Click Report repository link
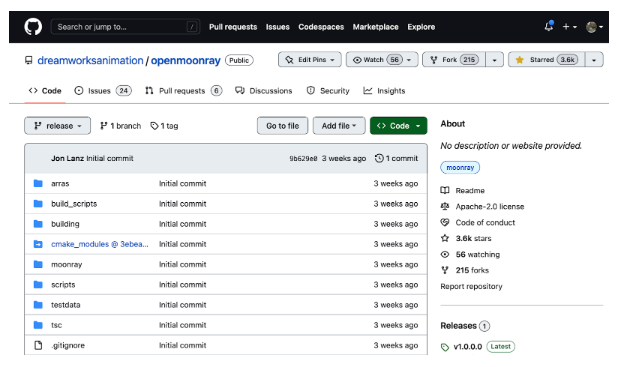 point(471,286)
